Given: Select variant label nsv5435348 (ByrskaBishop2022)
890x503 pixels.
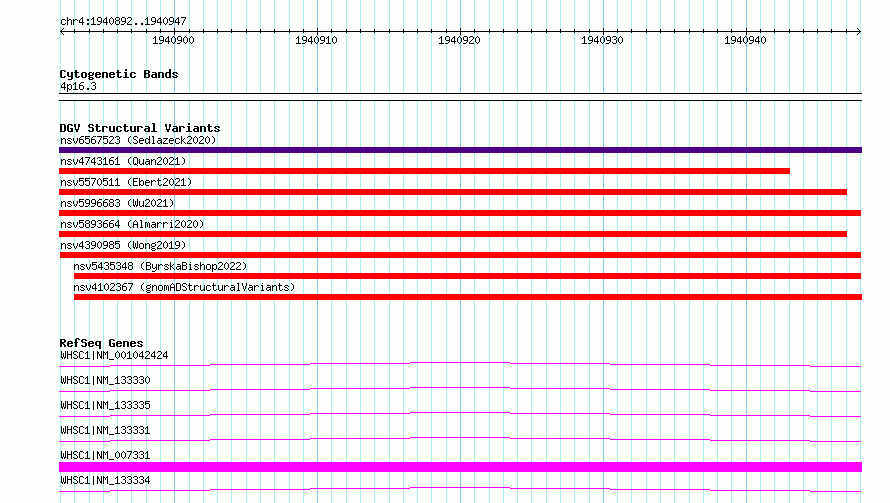Looking at the screenshot, I should coord(160,266).
